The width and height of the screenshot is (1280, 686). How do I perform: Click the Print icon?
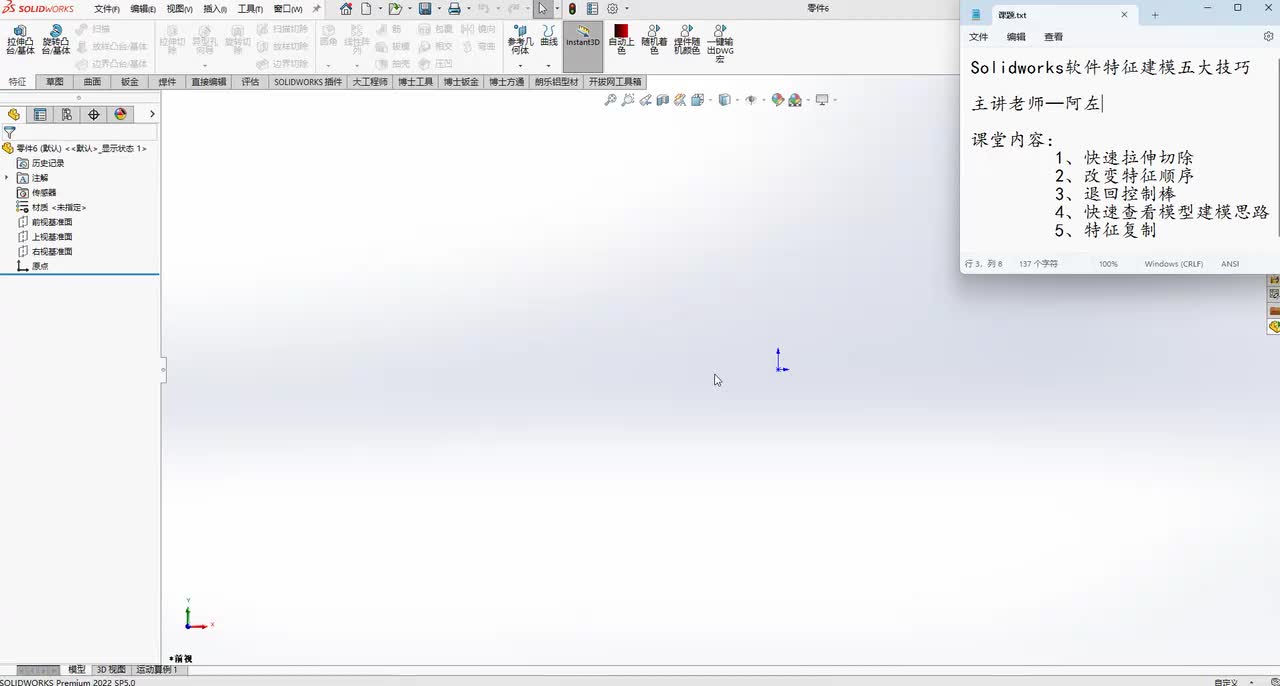click(x=454, y=9)
